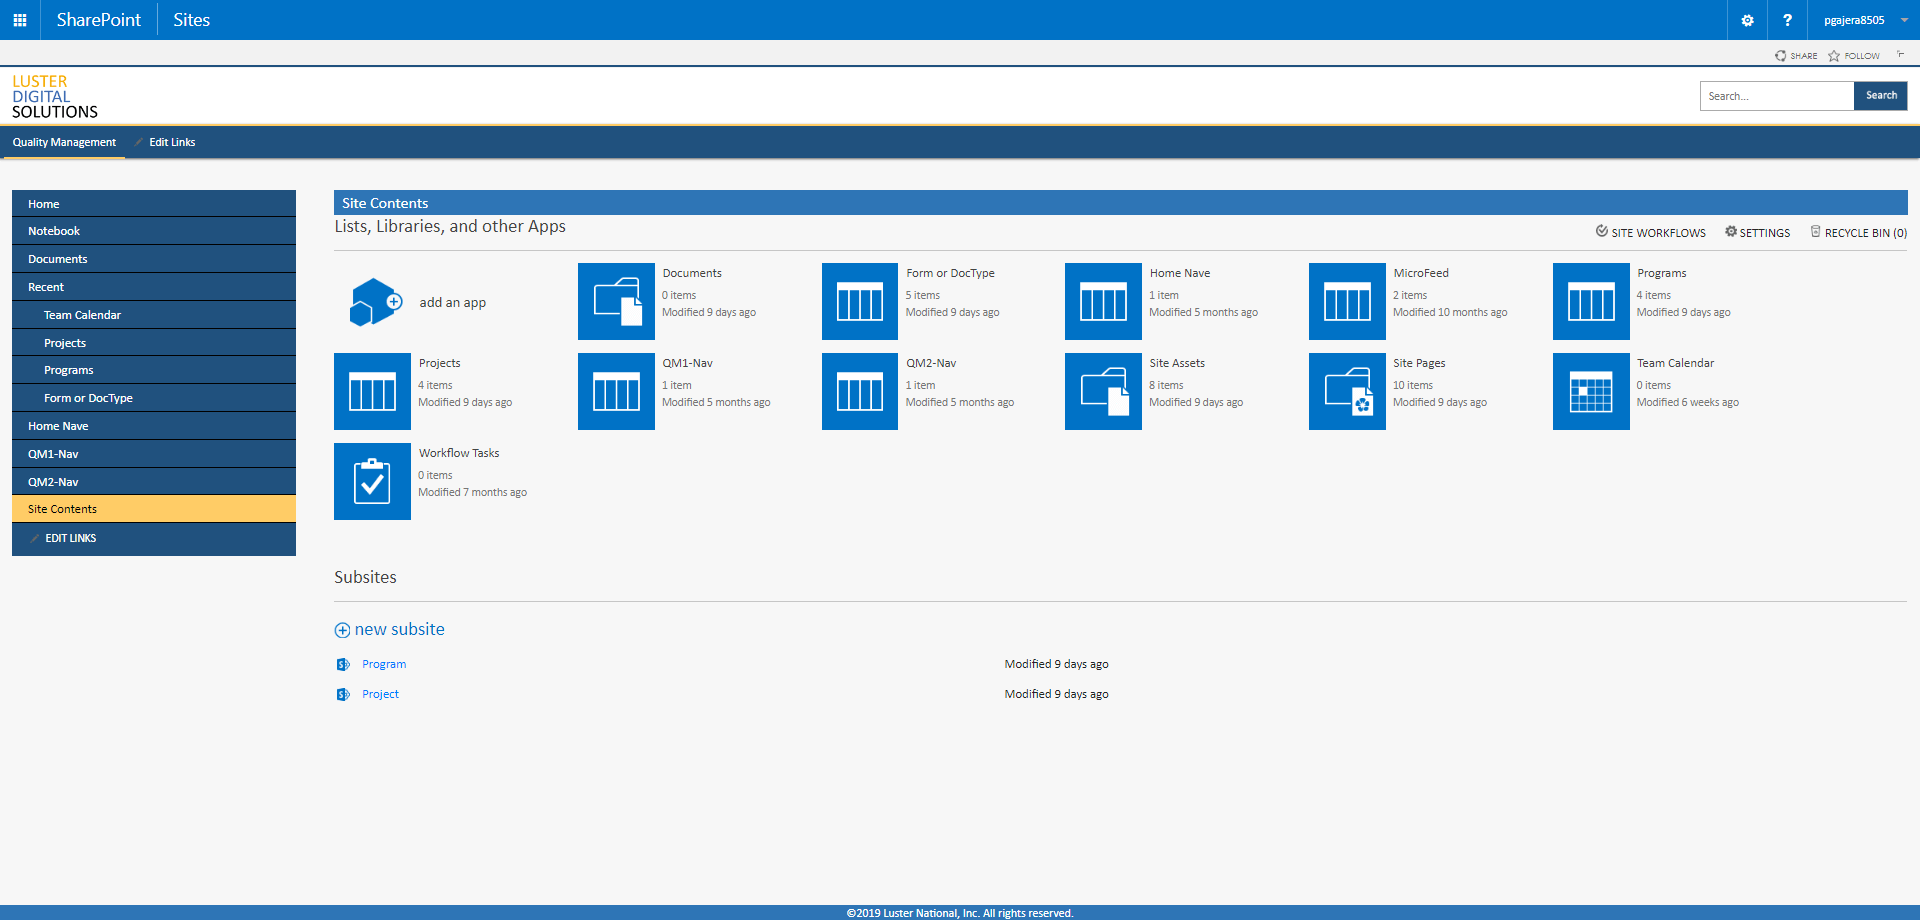1920x920 pixels.
Task: Open QM1-Nav in left navigation
Action: tap(154, 454)
